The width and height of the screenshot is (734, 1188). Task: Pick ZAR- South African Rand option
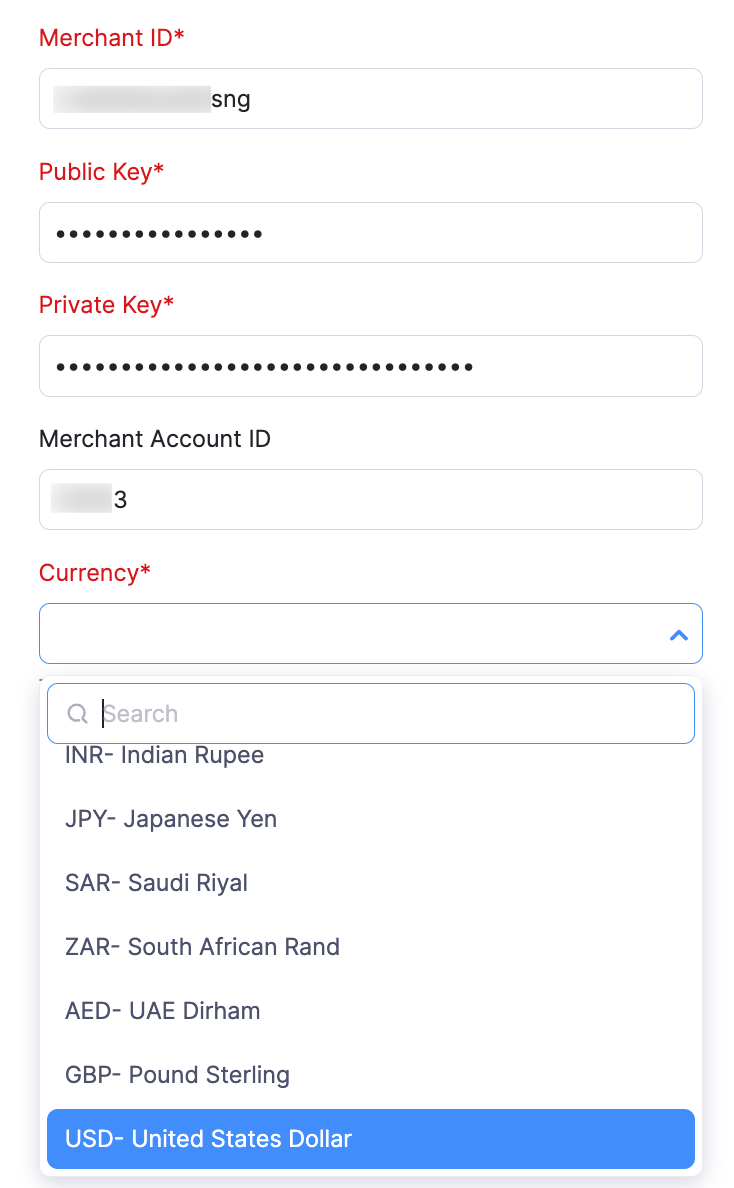coord(203,947)
